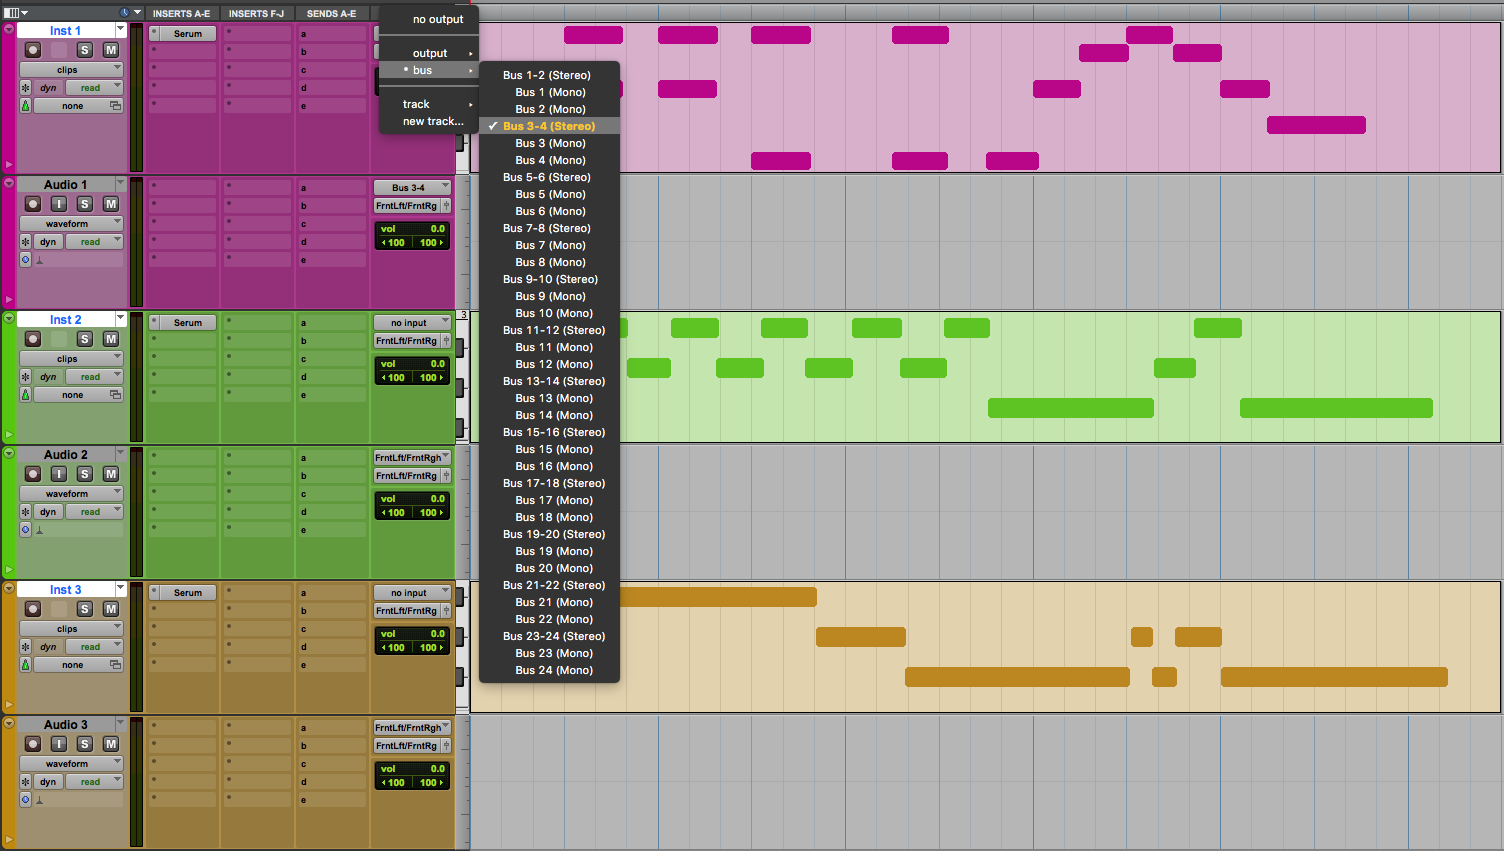Click the freeze snowflake icon on Inst 1
This screenshot has width=1504, height=851.
(26, 88)
